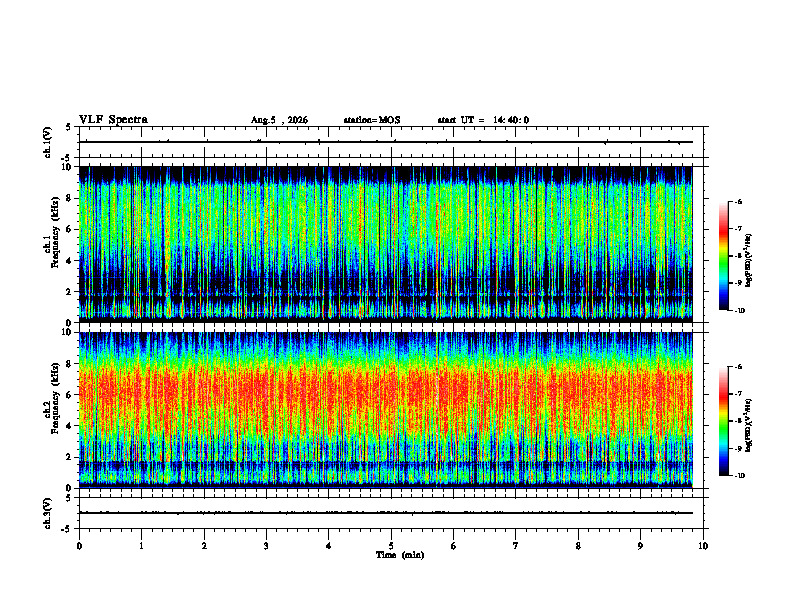Click the ch.1 color bar's log(PSD) unit label

(x=749, y=260)
